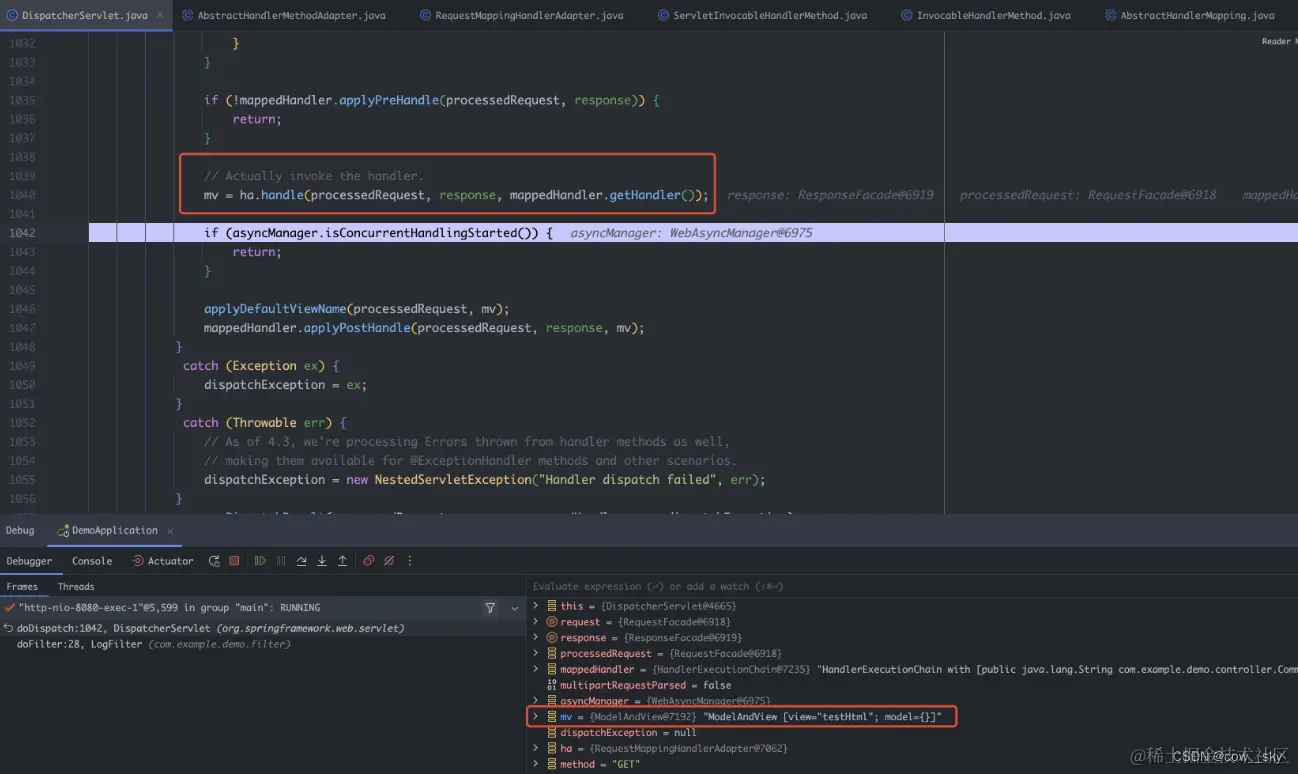Expand the 'processedRequest' variable node
Screen dimensions: 1298x774
pos(536,654)
